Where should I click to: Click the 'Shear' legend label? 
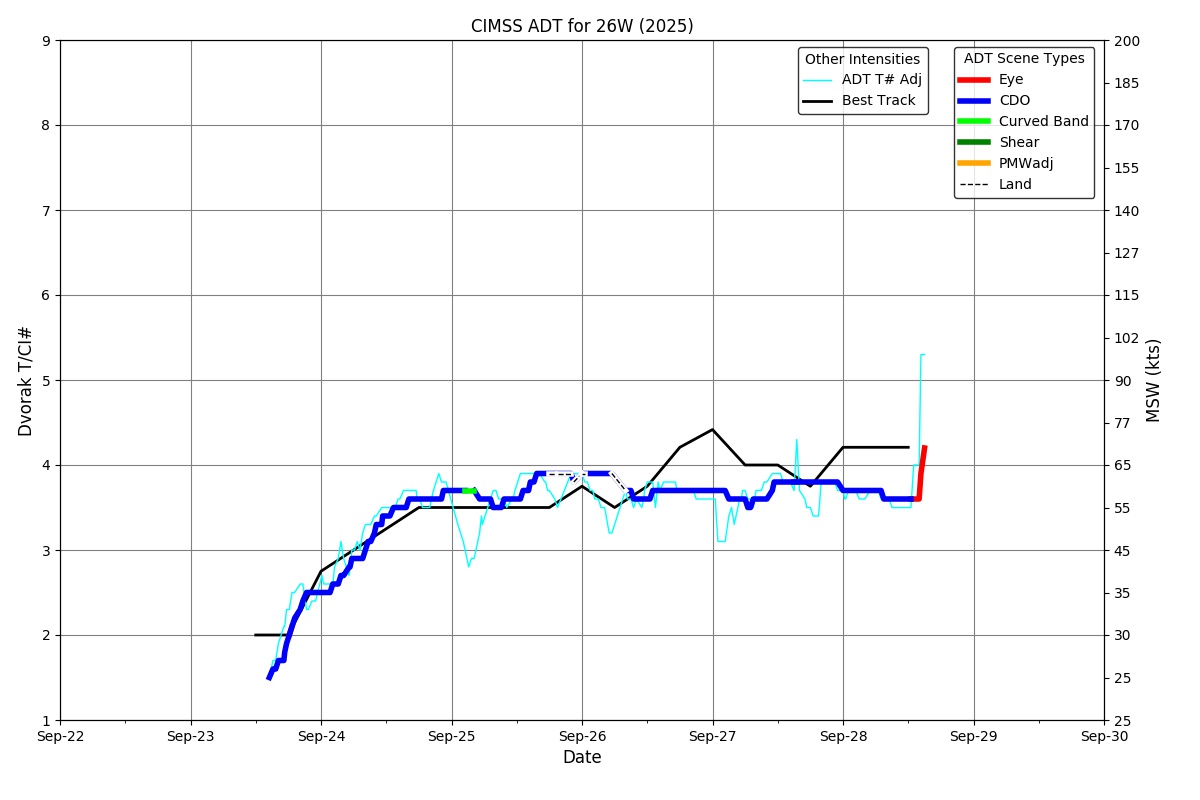point(1019,142)
